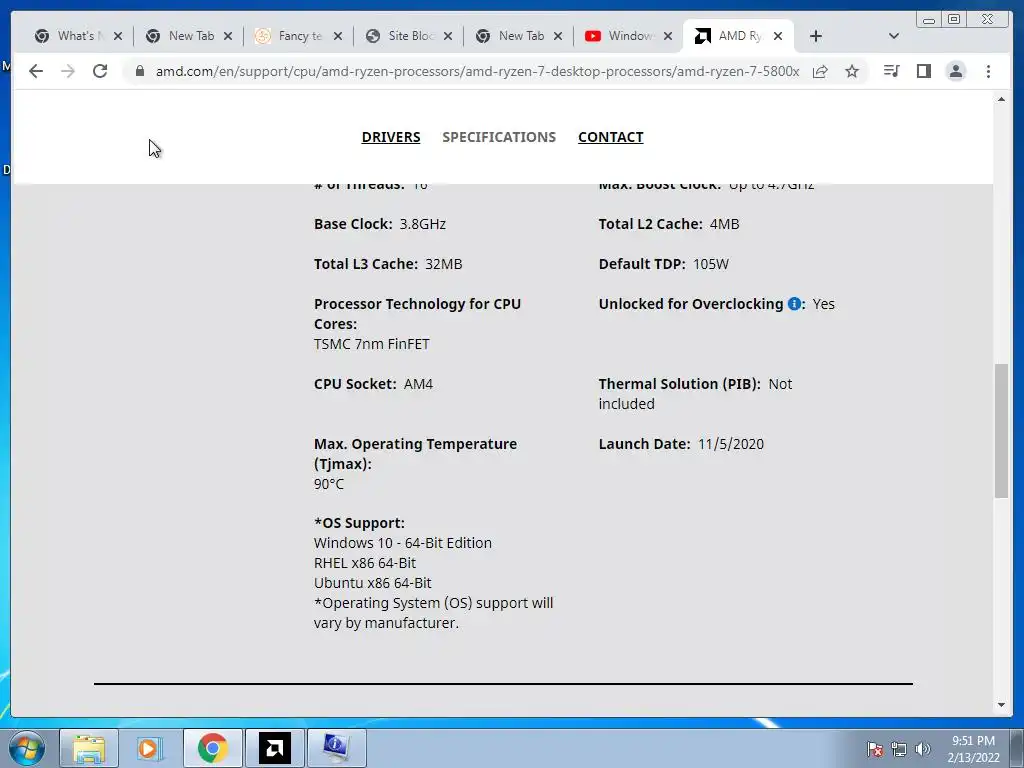Open the network tray icon
1024x768 pixels.
(899, 749)
